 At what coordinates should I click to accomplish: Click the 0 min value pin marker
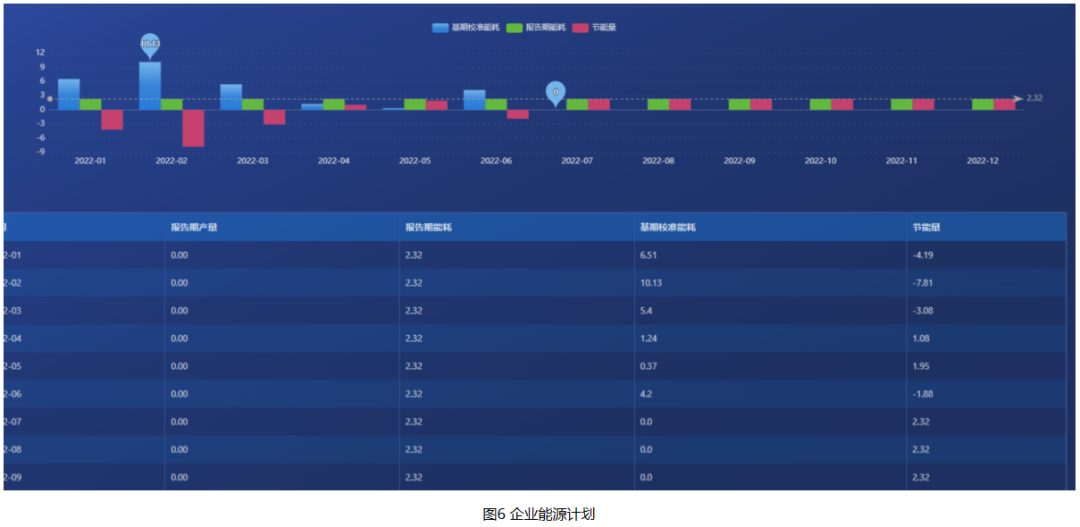point(556,94)
